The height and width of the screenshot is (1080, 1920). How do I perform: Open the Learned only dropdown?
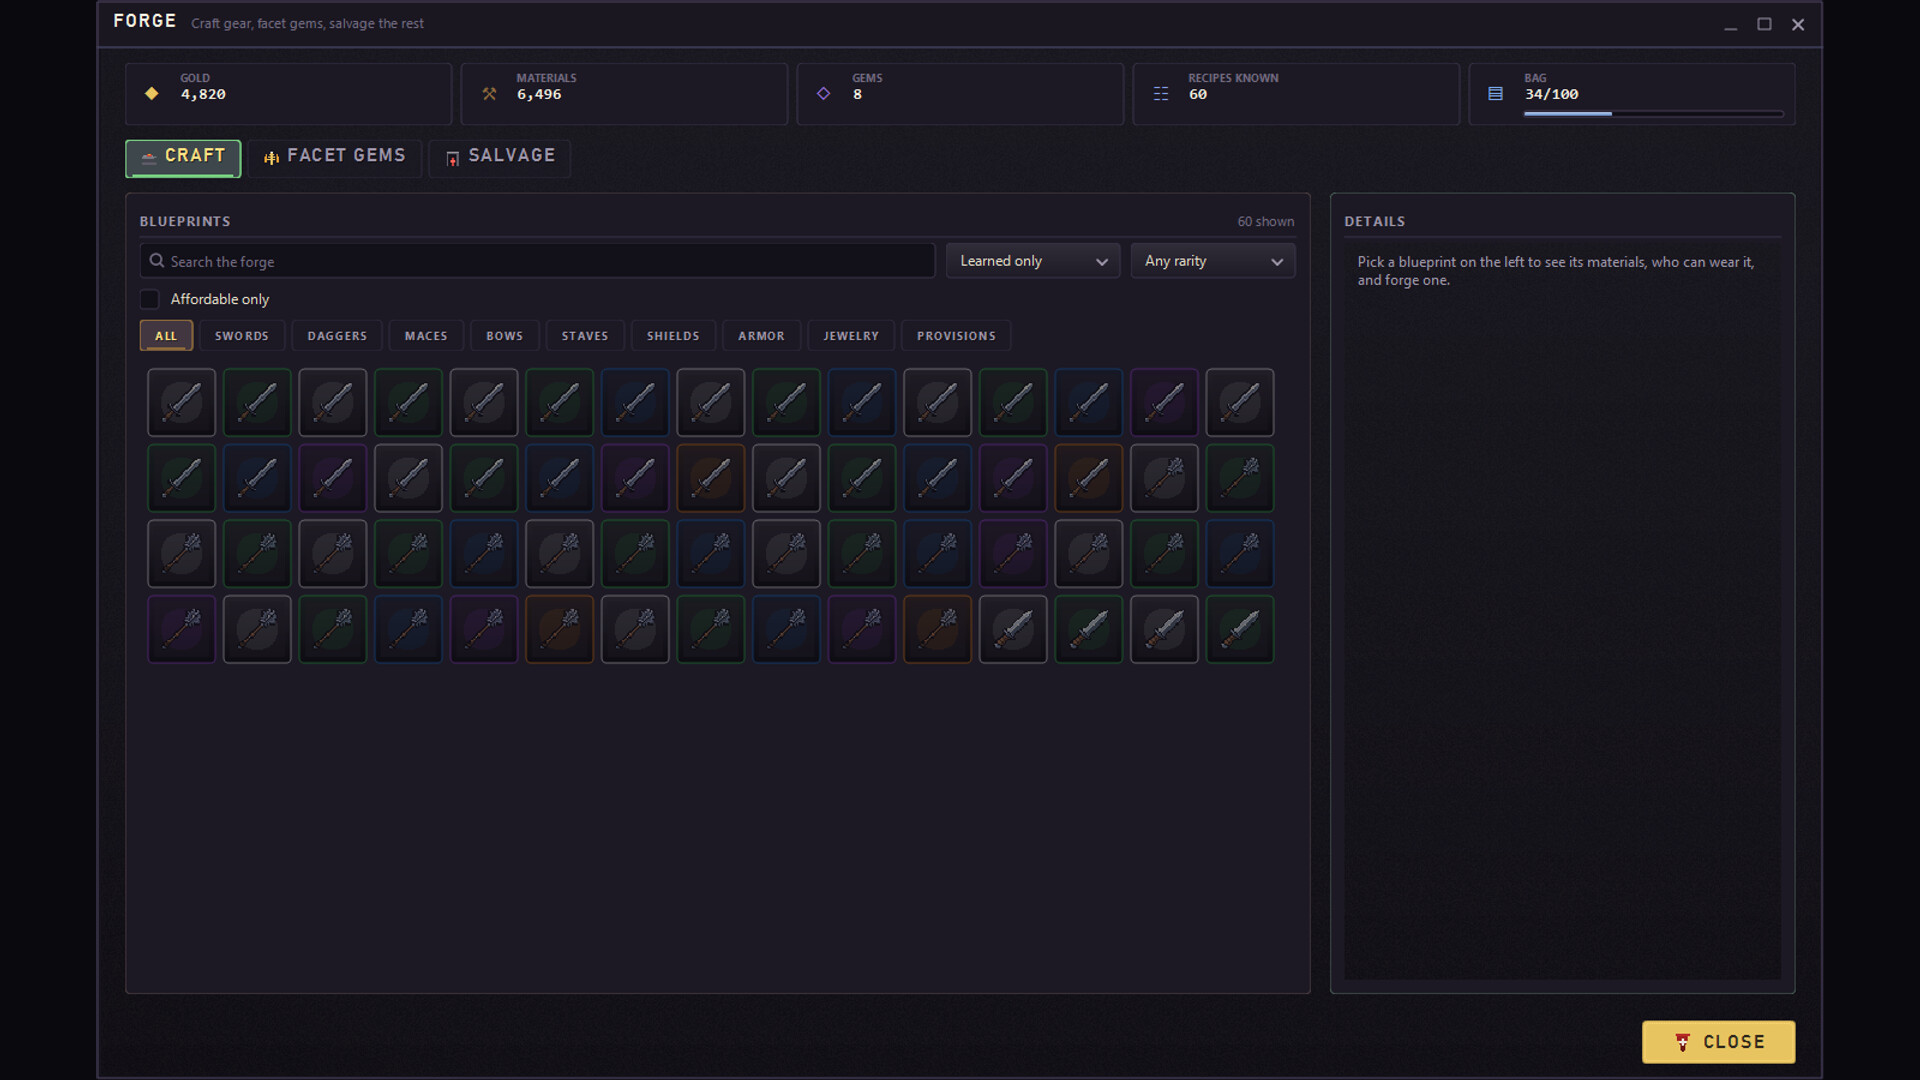(1033, 261)
